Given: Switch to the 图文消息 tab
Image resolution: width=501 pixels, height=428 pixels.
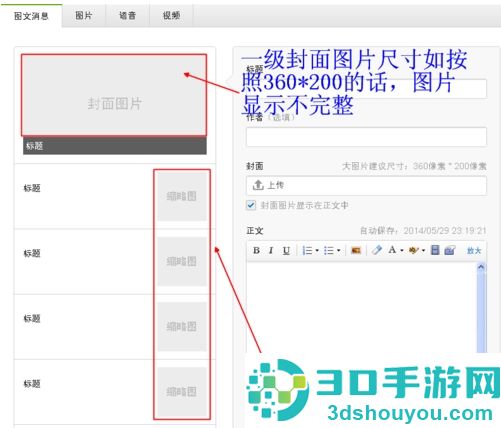Looking at the screenshot, I should click(31, 16).
